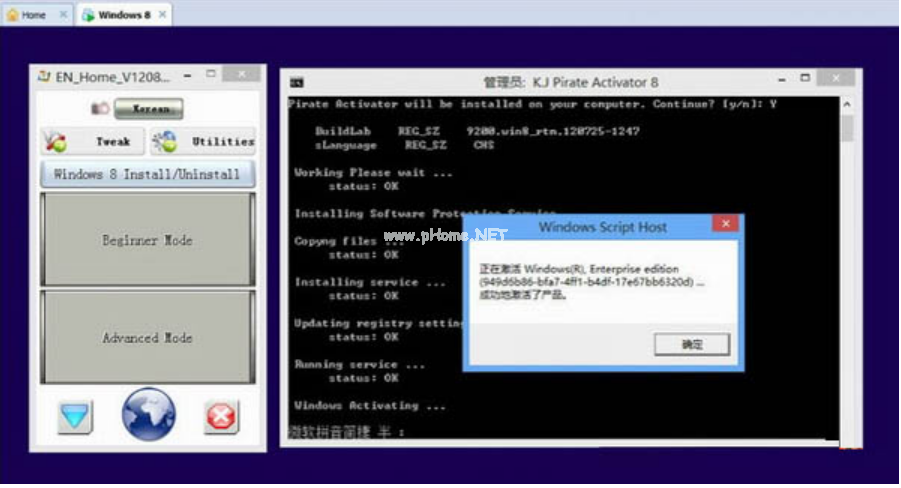Close the Home tab
The width and height of the screenshot is (901, 488).
point(63,15)
